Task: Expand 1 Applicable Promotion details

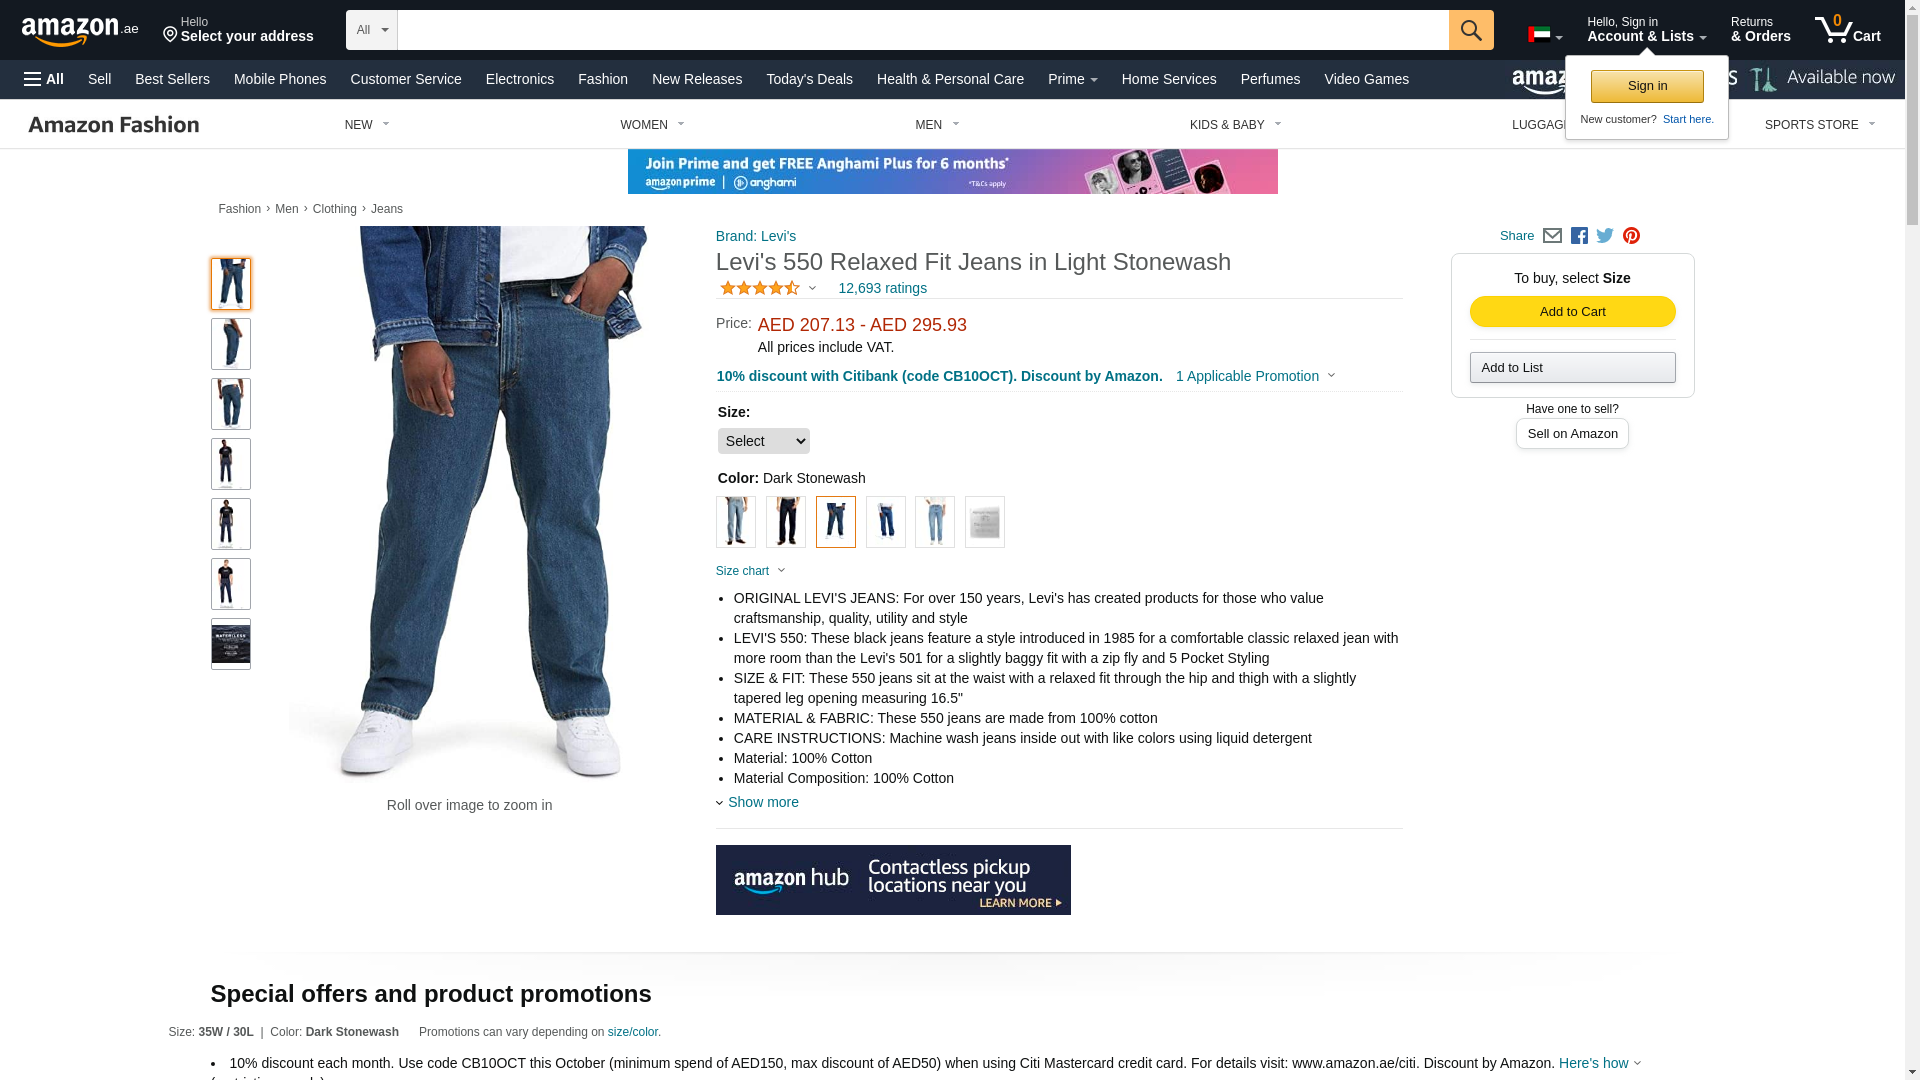Action: tap(1255, 376)
